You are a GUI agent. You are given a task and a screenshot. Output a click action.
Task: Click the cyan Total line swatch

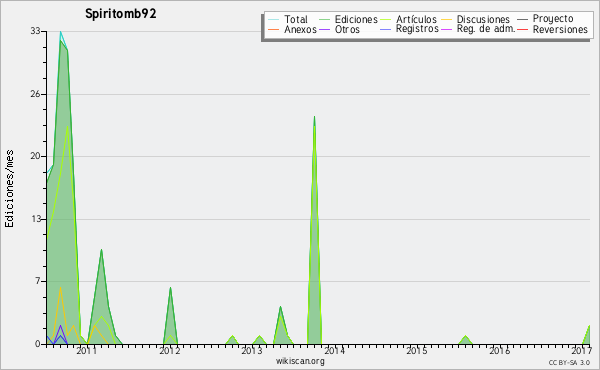(x=273, y=19)
